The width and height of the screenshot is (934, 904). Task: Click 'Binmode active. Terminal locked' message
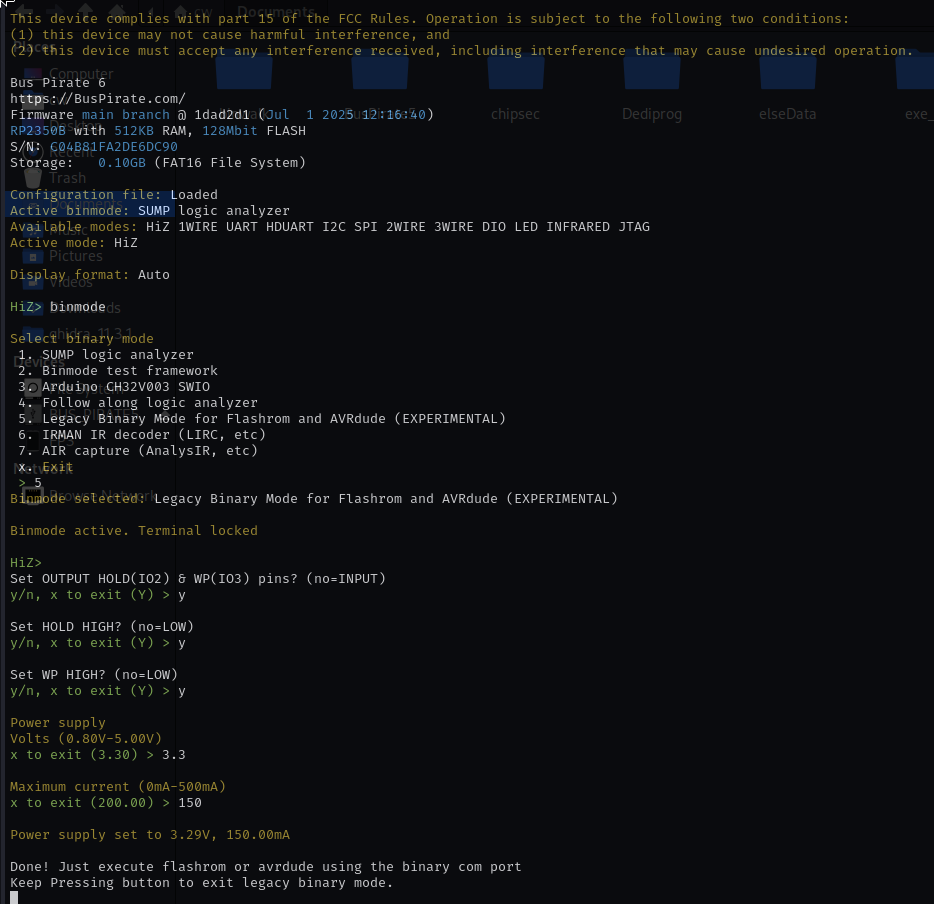coord(134,531)
